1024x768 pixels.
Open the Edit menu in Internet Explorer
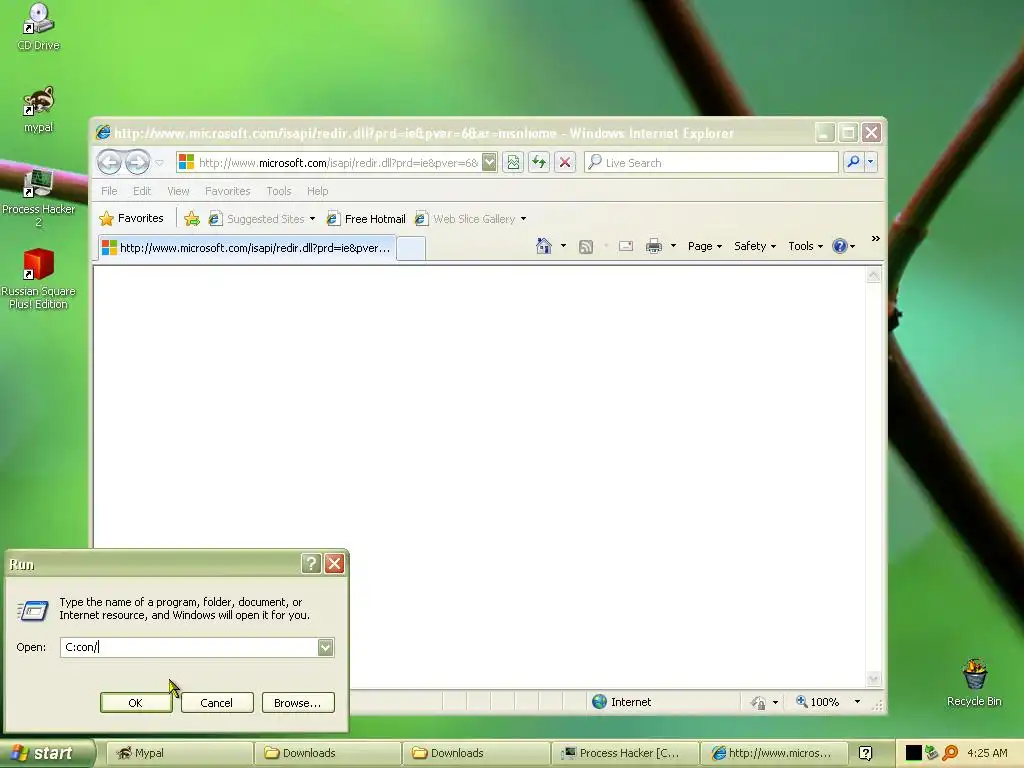142,191
